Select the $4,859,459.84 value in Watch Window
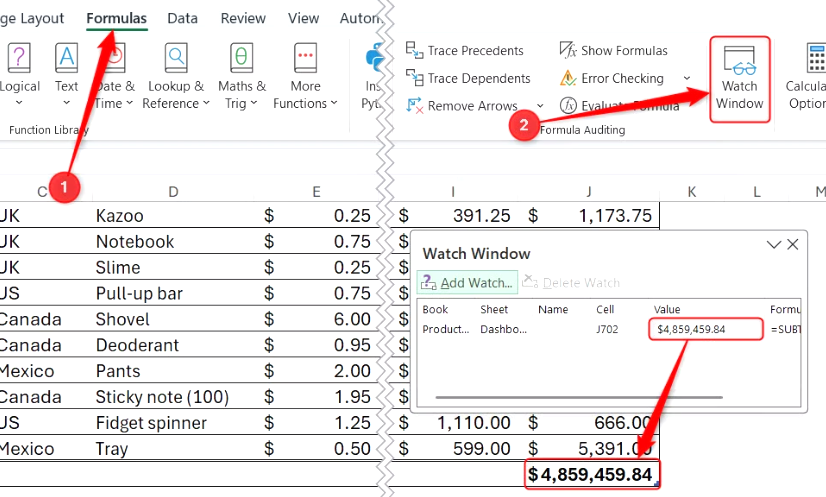This screenshot has width=826, height=497. [691, 329]
